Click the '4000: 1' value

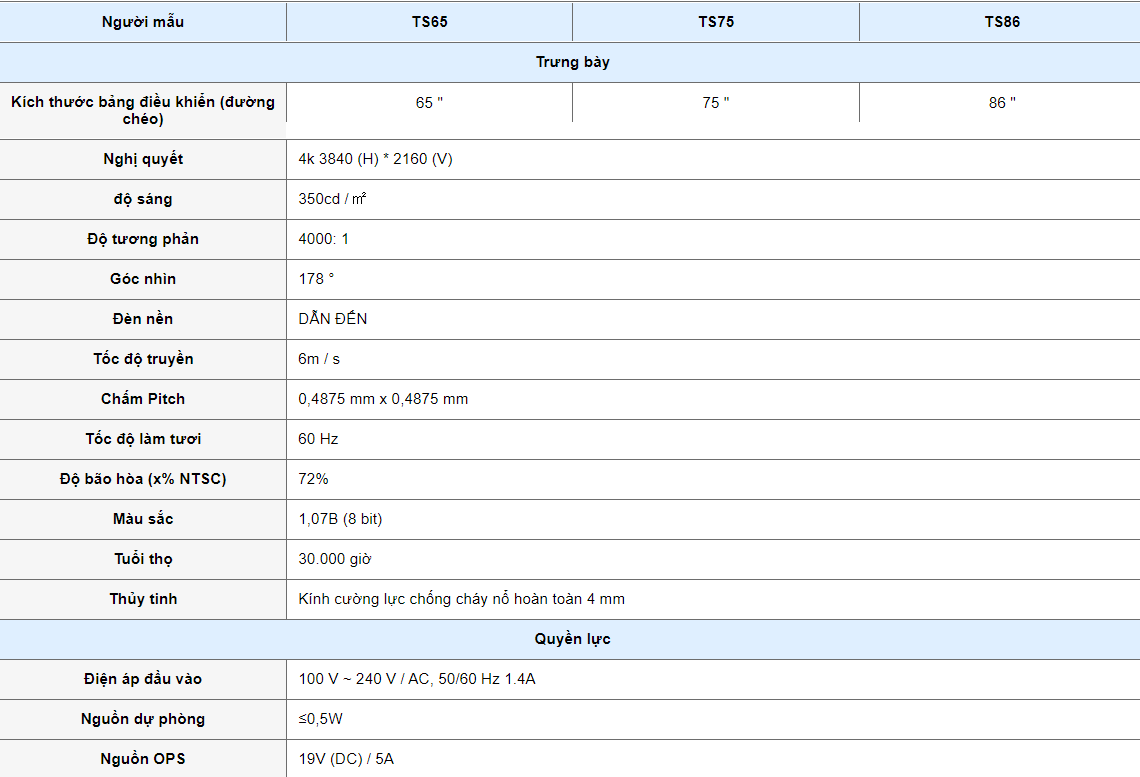[324, 239]
